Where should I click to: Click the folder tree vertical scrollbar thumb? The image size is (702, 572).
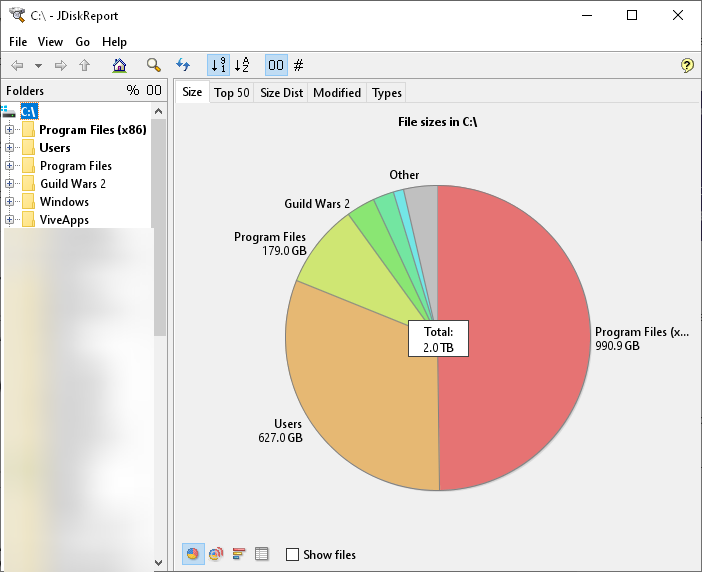coord(160,226)
